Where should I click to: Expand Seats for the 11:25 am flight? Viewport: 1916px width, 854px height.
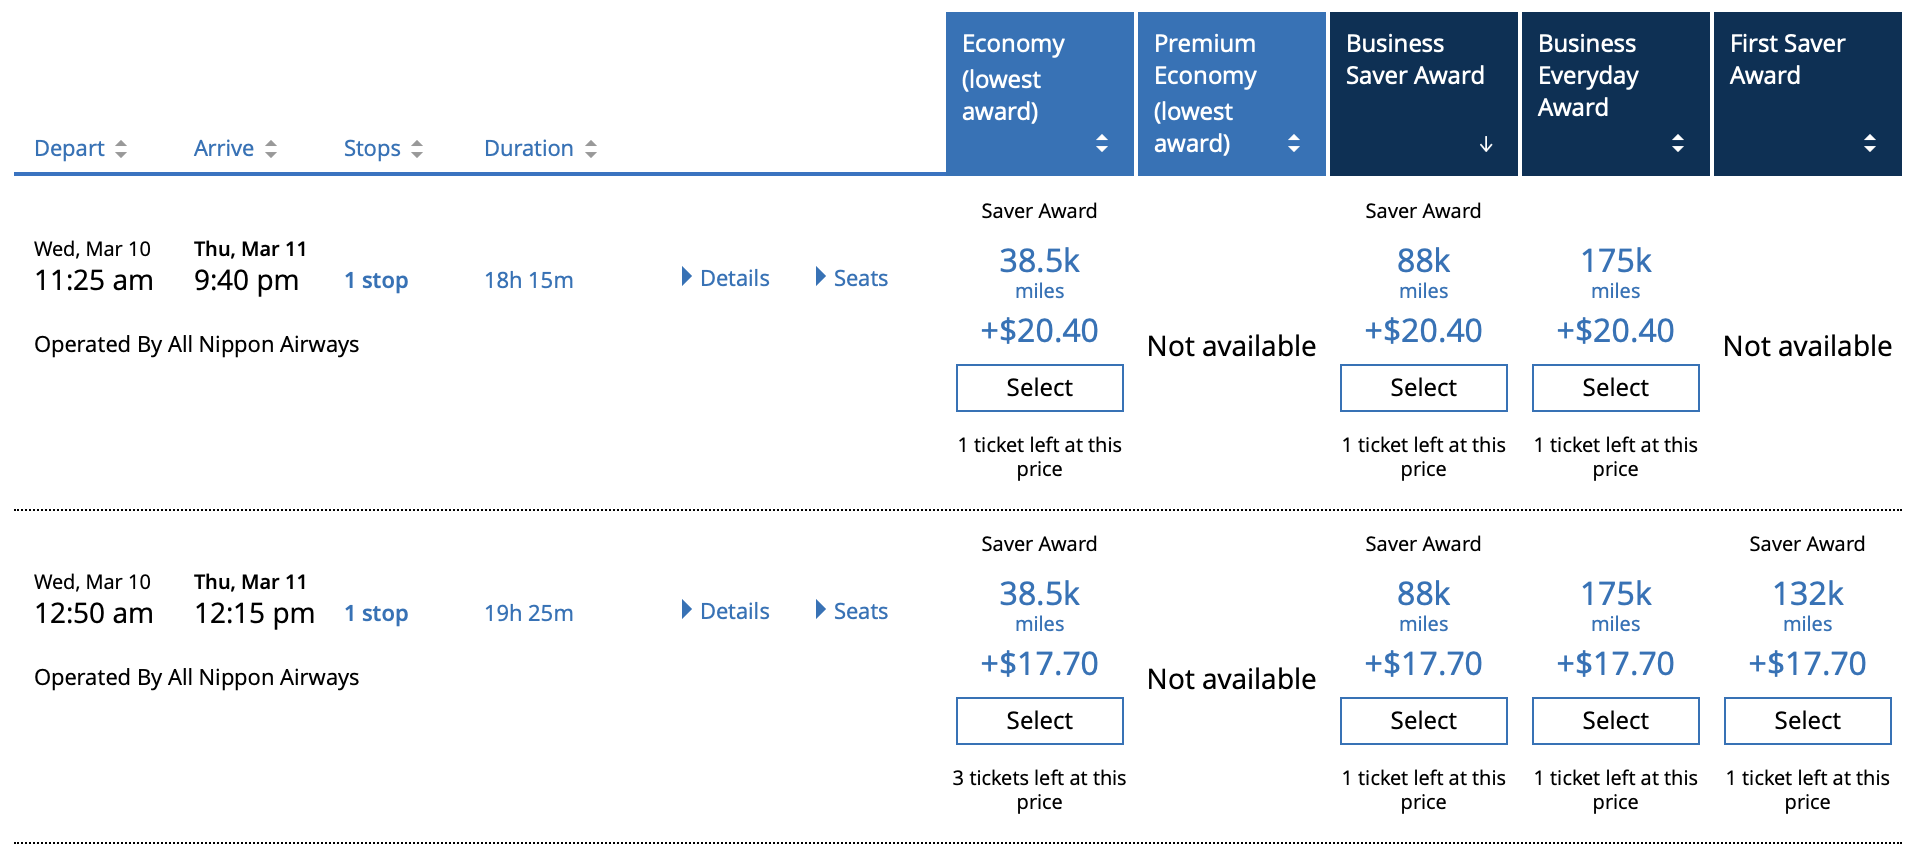tap(851, 278)
